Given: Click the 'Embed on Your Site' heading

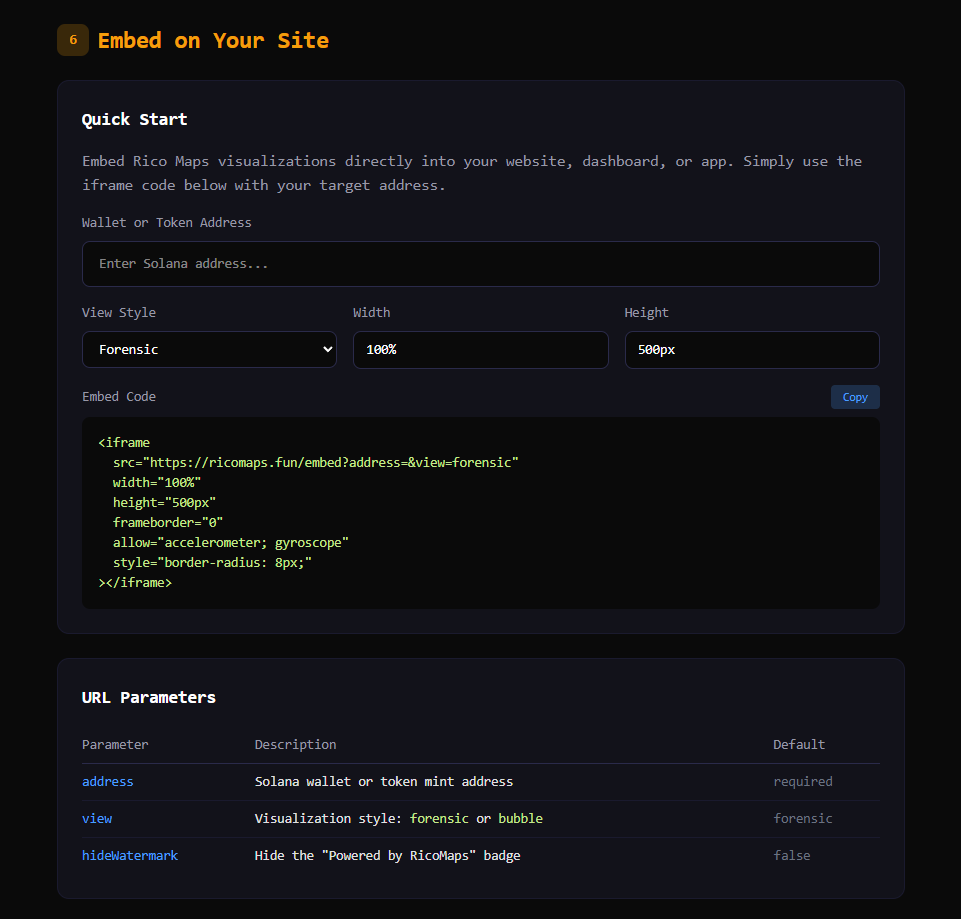Looking at the screenshot, I should (x=213, y=40).
